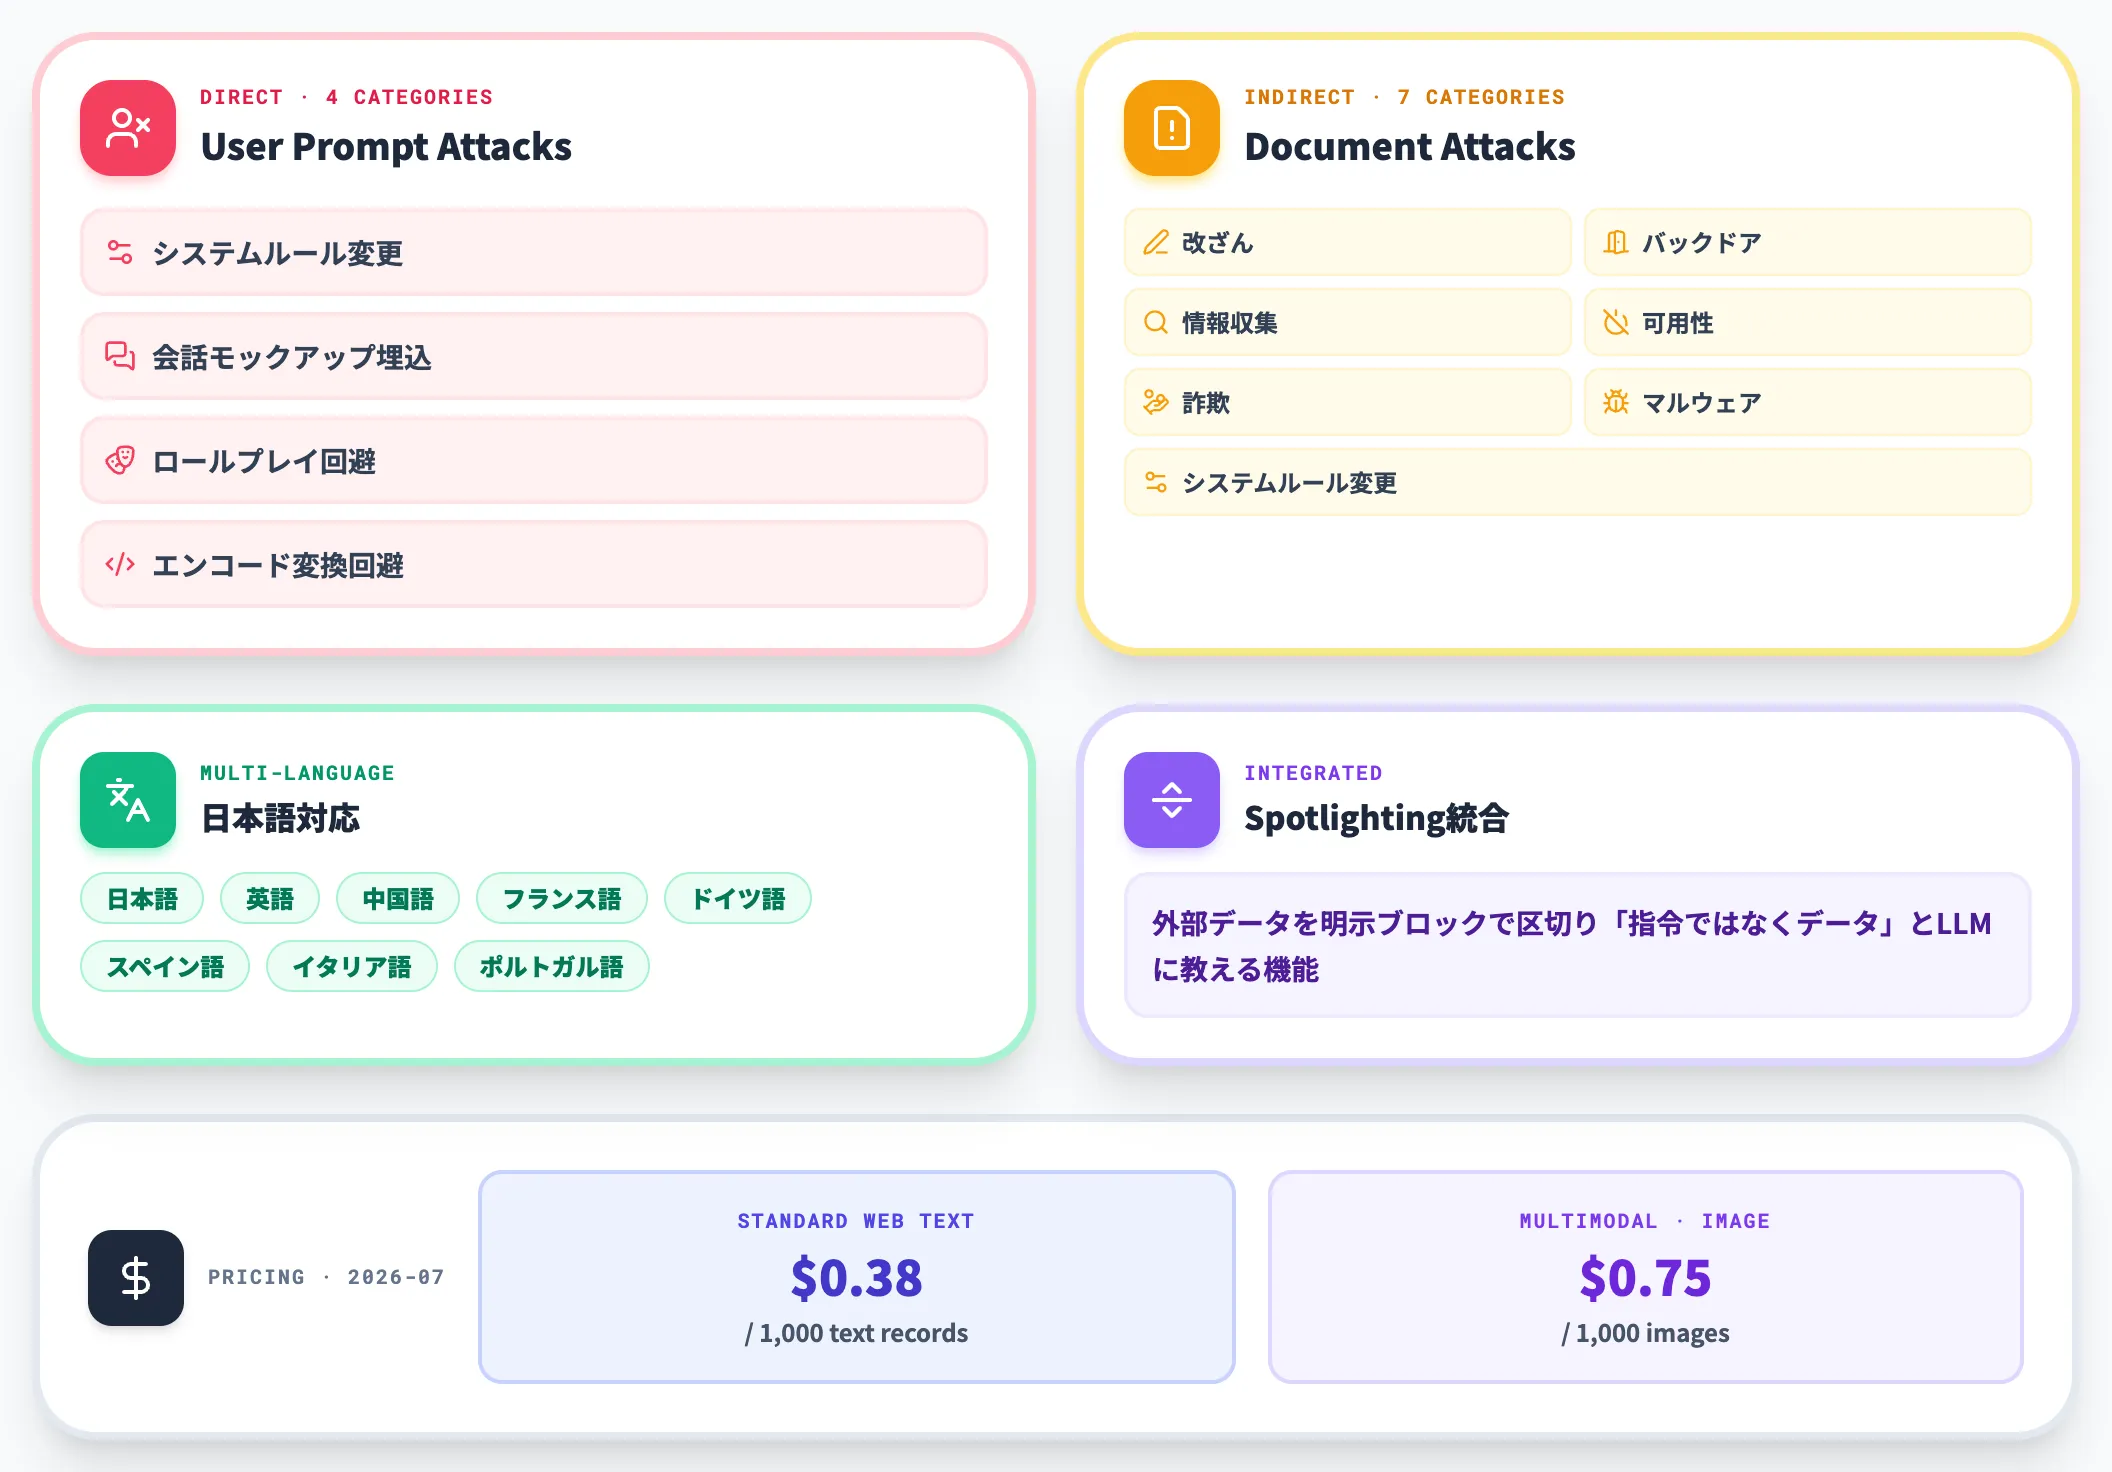The height and width of the screenshot is (1472, 2112).
Task: Click the スペイン語 language chip
Action: click(165, 966)
